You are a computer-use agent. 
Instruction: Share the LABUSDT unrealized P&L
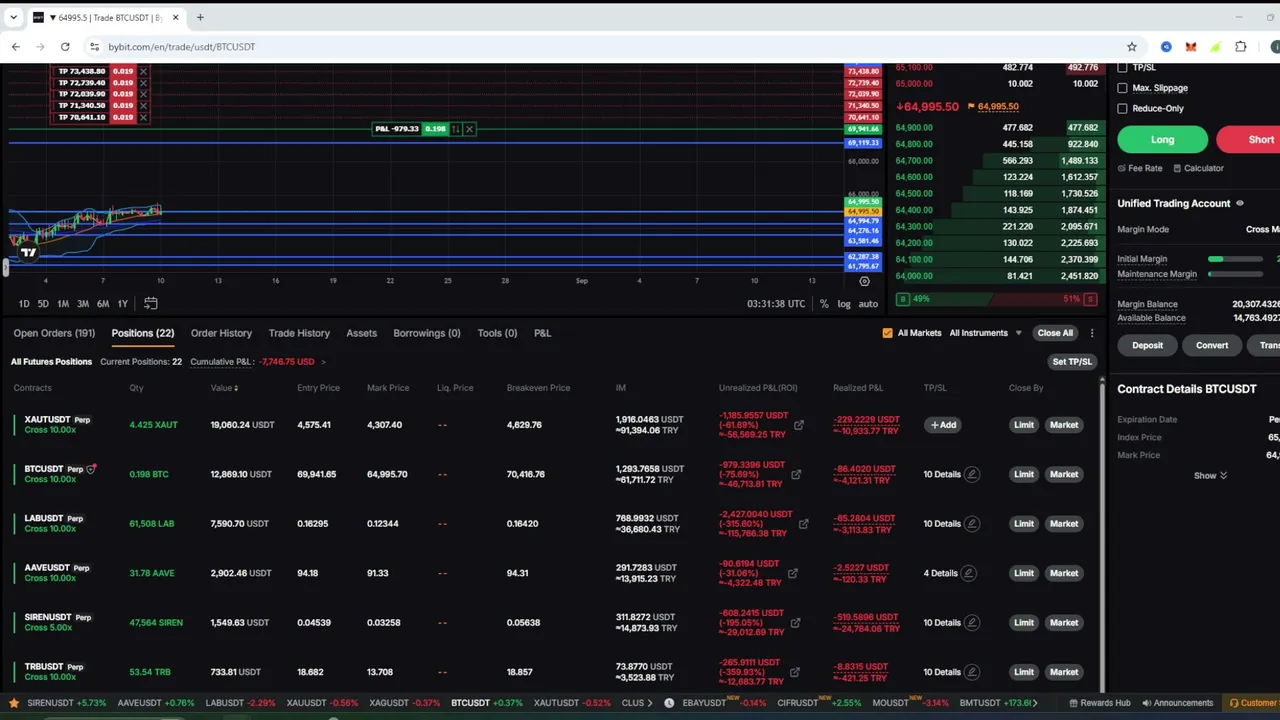click(803, 523)
